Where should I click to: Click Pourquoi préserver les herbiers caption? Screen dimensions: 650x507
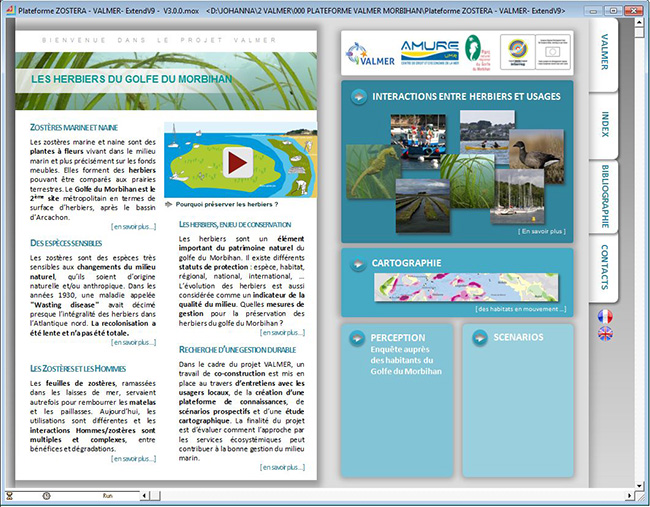[227, 204]
